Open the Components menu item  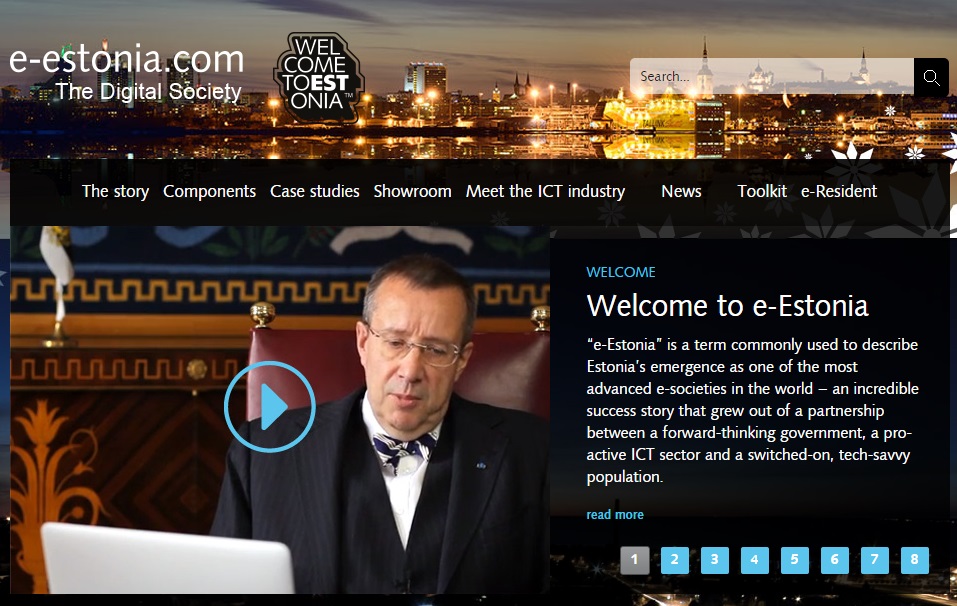209,192
